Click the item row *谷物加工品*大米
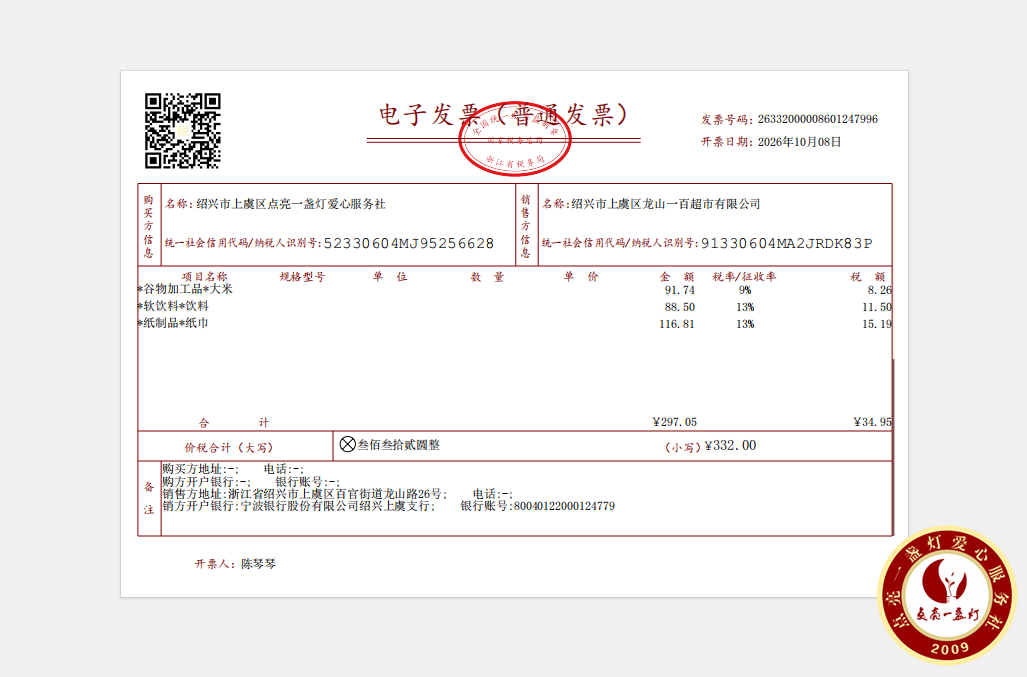Viewport: 1027px width, 677px height. click(515, 289)
